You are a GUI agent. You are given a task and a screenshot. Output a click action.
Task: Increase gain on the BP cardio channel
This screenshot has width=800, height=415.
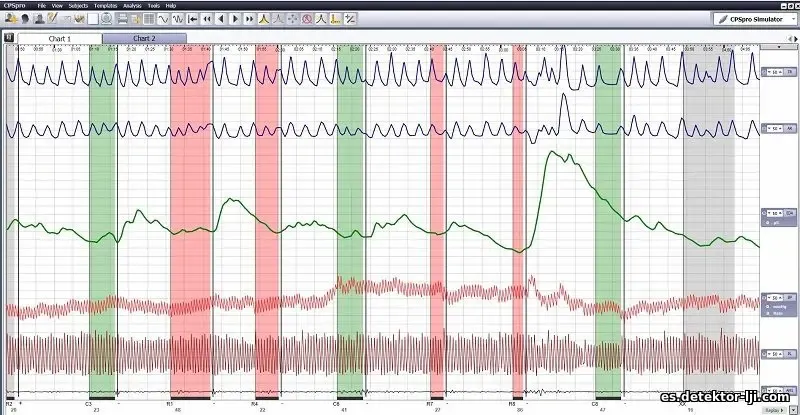click(x=781, y=297)
